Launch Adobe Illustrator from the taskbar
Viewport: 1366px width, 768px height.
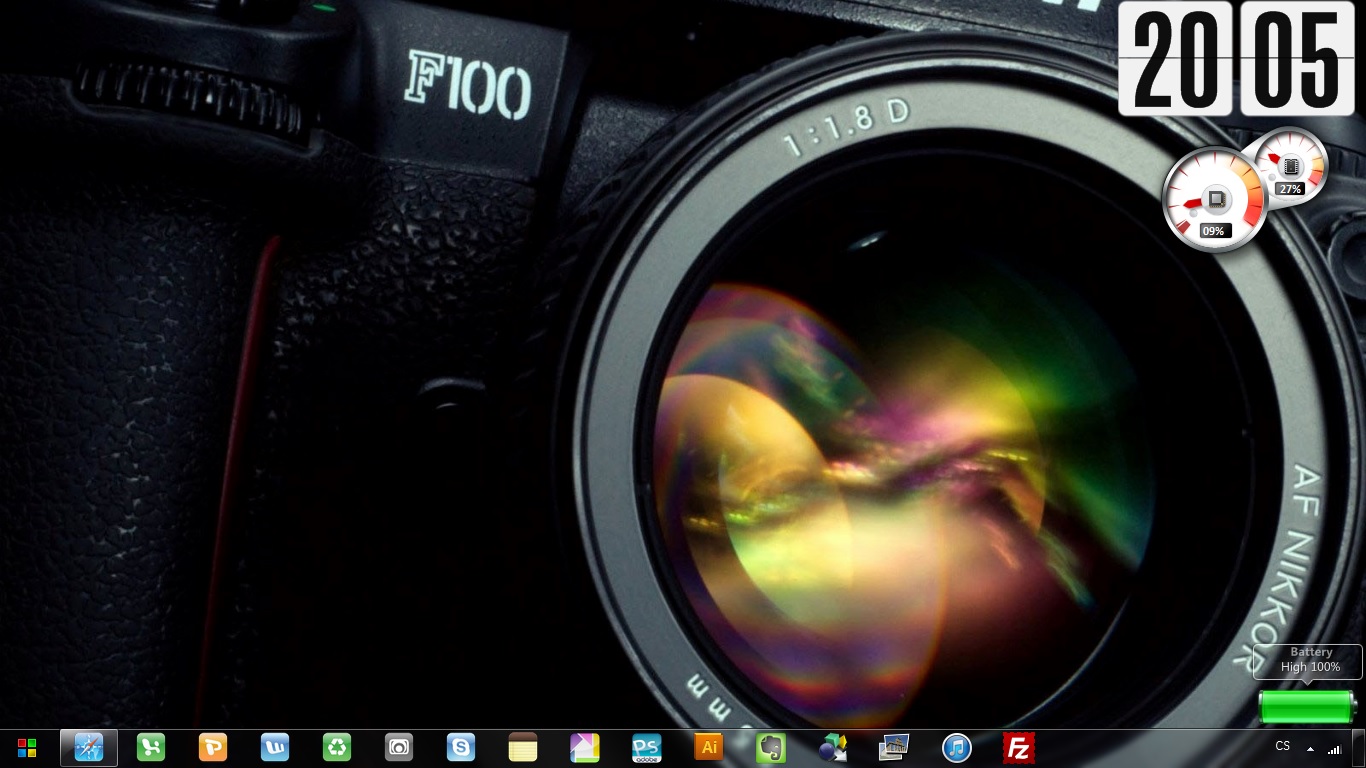click(x=709, y=748)
